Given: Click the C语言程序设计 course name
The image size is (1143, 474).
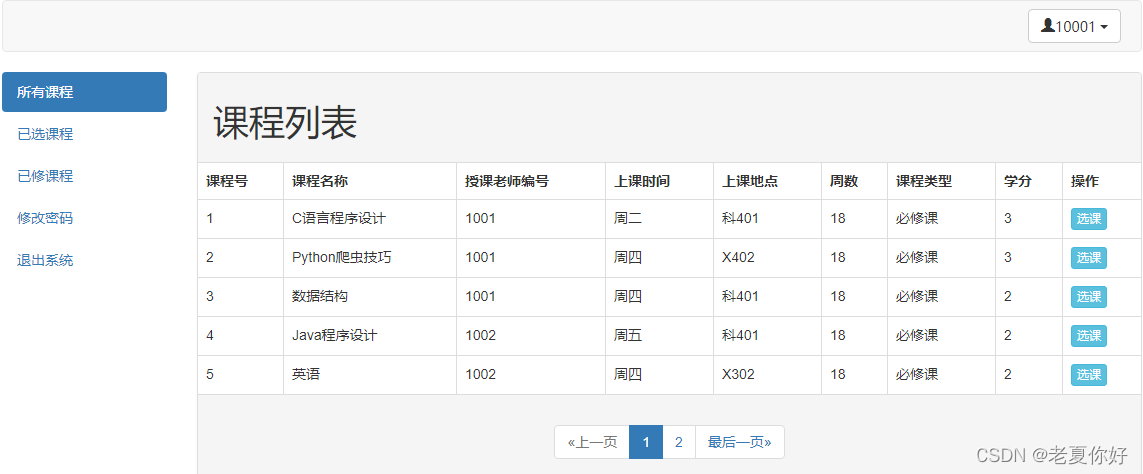Looking at the screenshot, I should 339,218.
